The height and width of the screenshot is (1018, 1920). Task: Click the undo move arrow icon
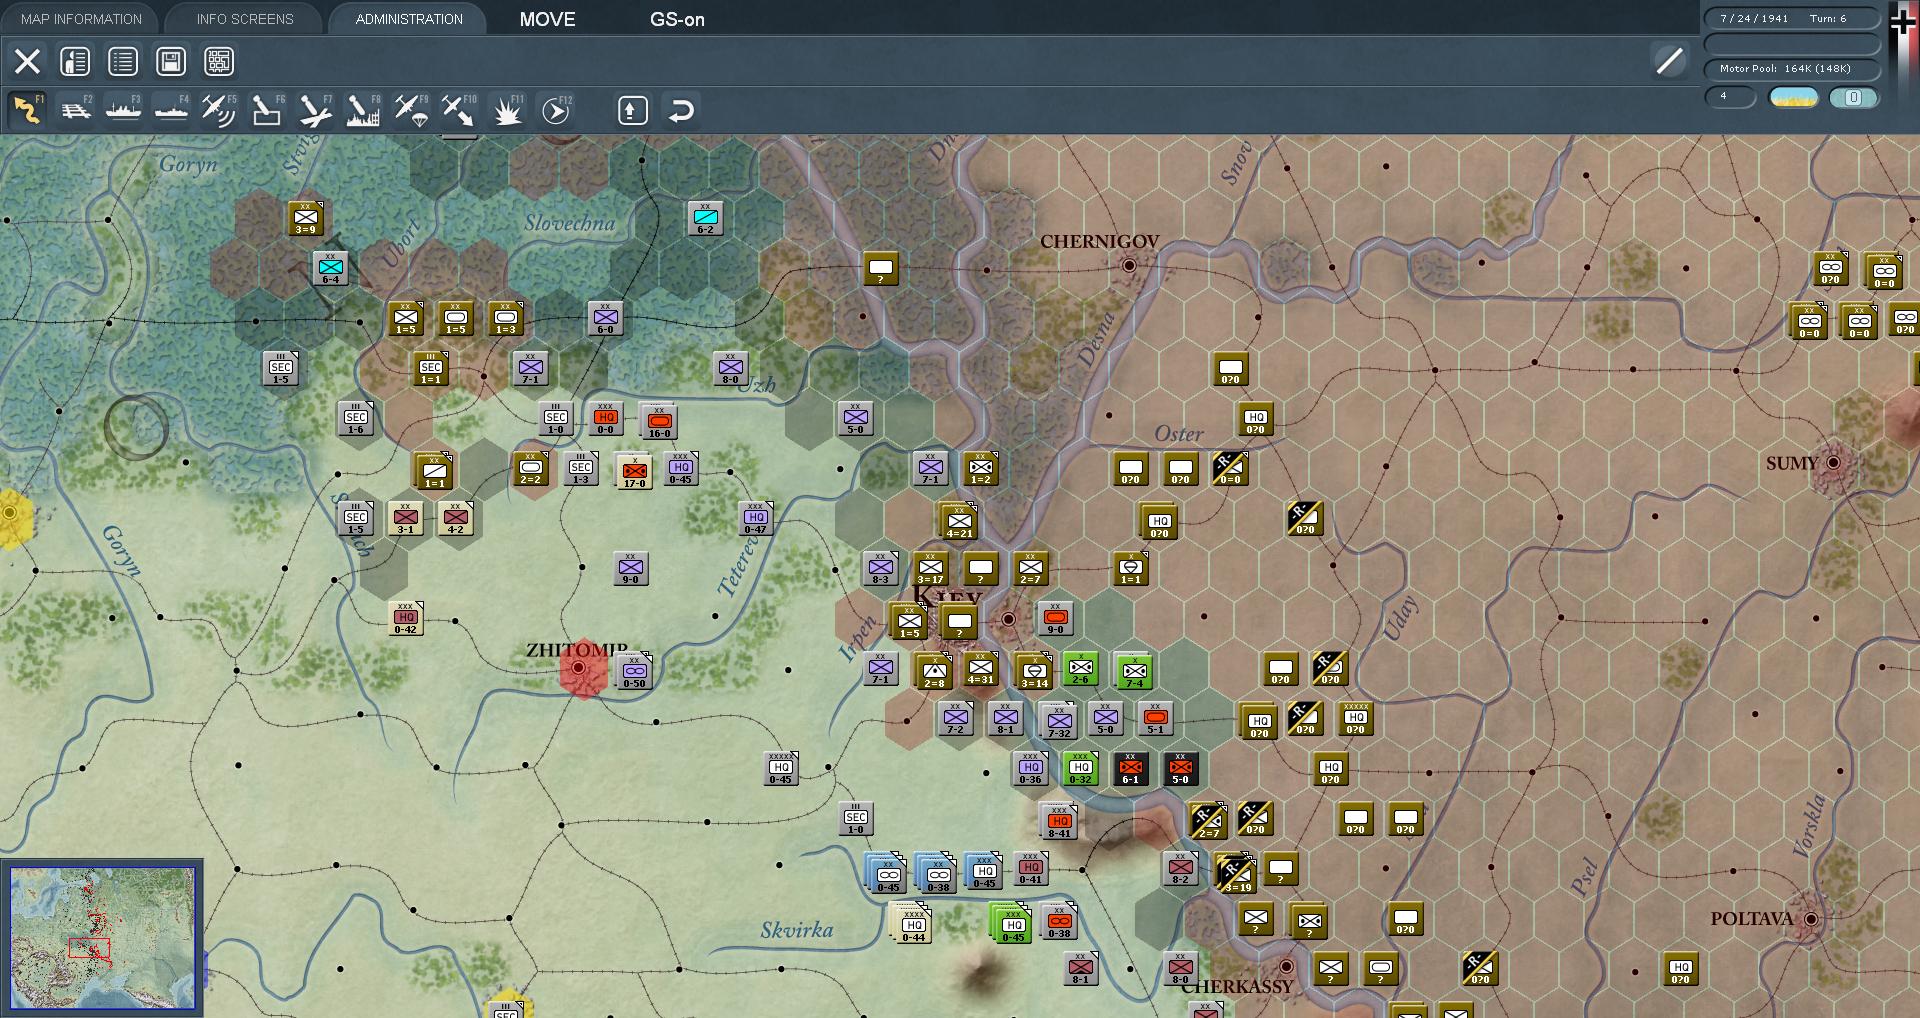(x=681, y=110)
